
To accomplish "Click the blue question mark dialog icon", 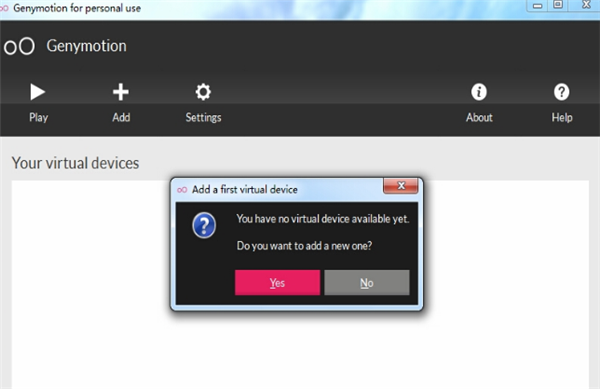I will coord(204,225).
